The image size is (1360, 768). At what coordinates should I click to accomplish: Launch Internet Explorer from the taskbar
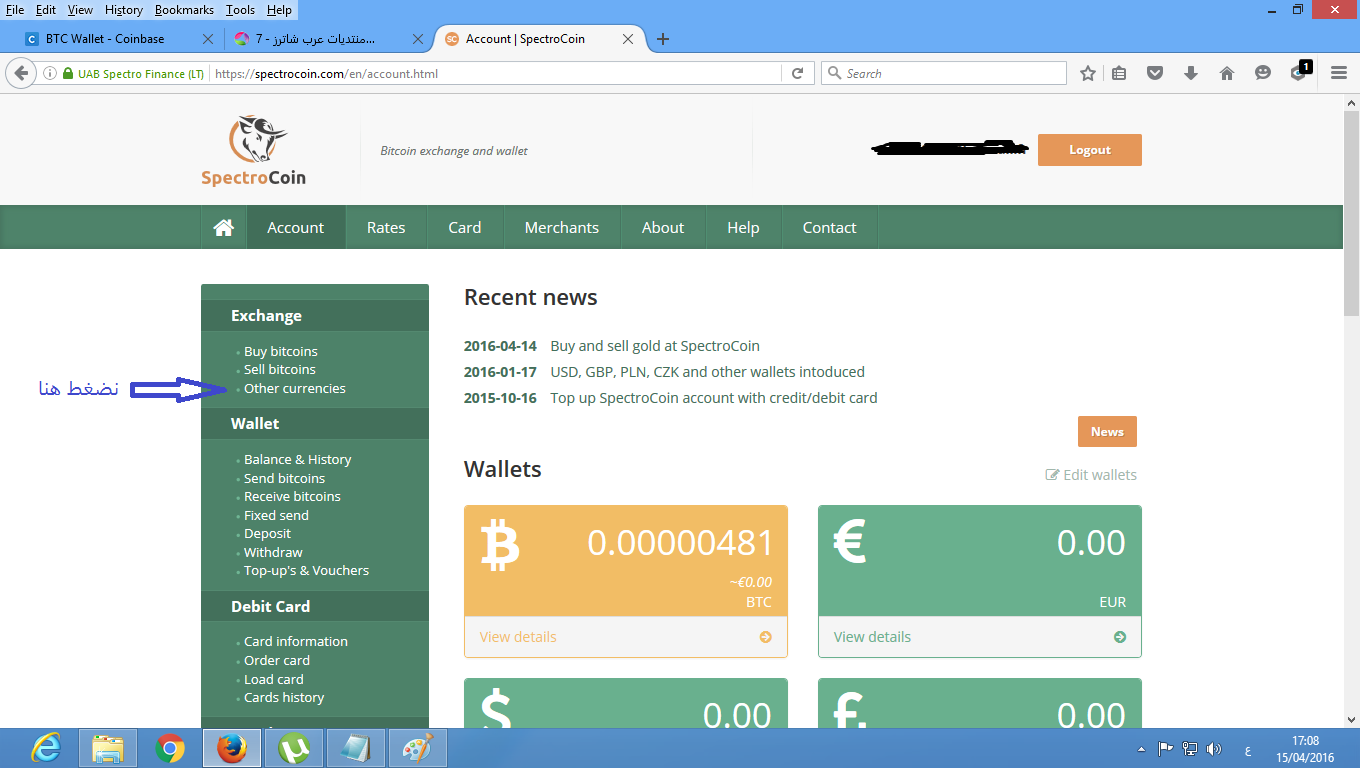(x=45, y=748)
